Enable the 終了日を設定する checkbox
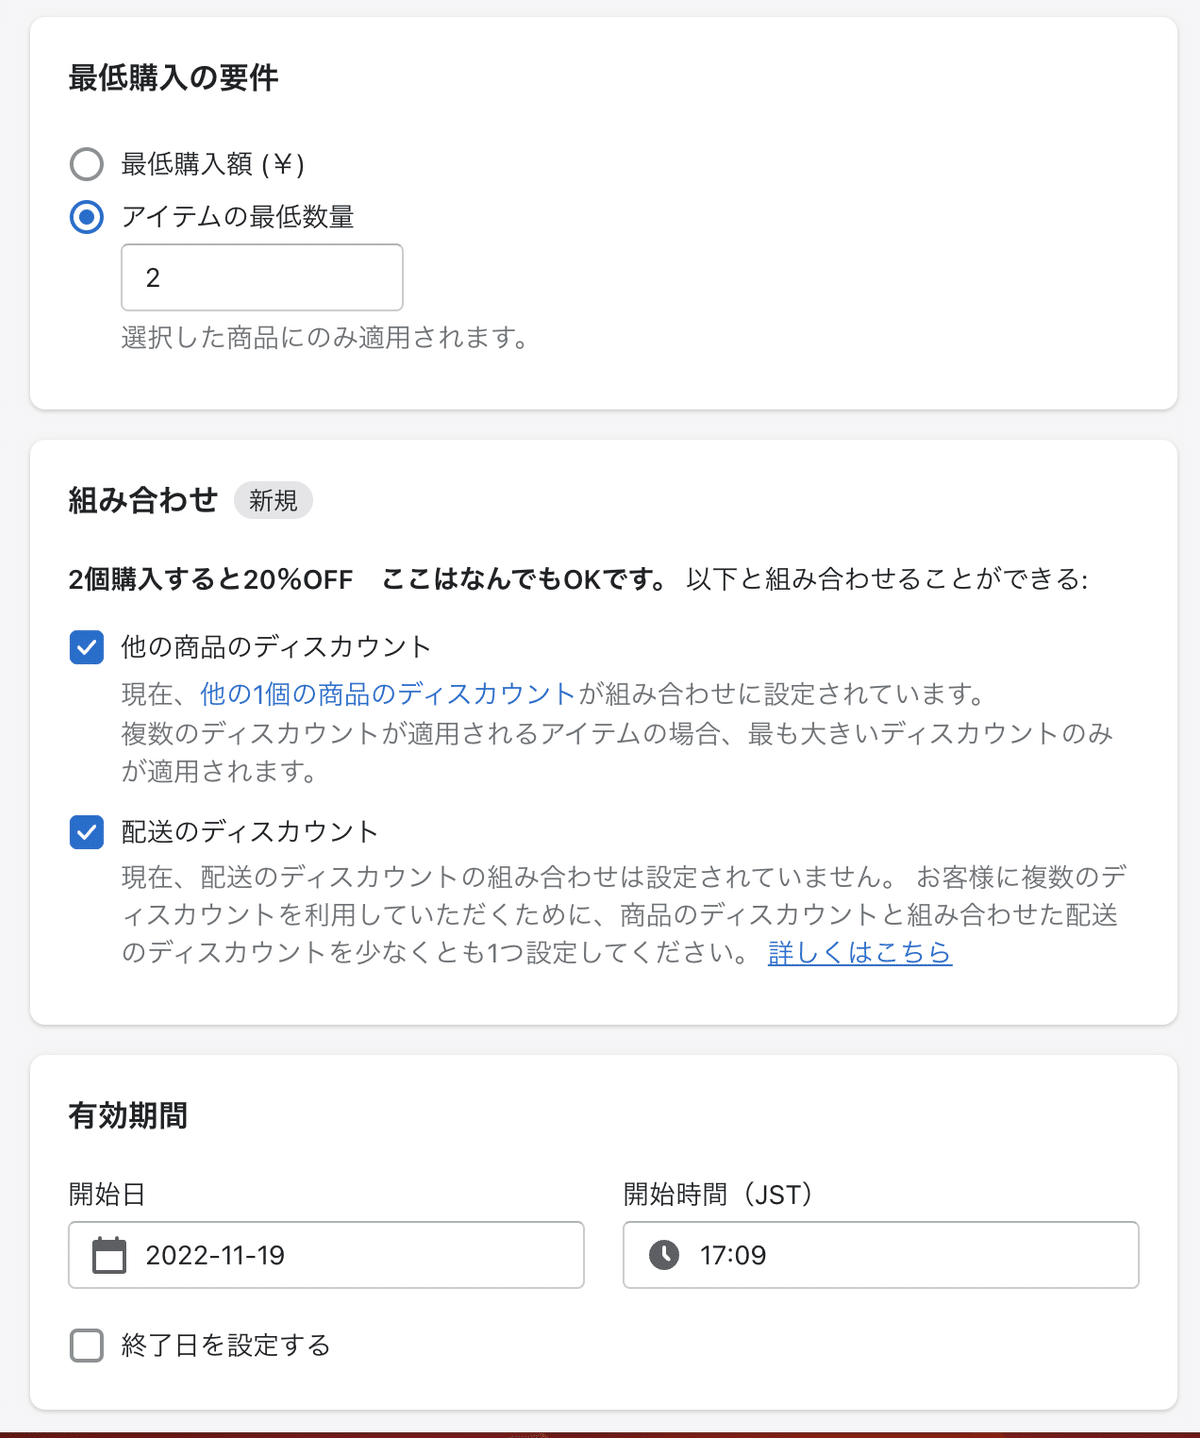This screenshot has width=1200, height=1438. 87,1346
